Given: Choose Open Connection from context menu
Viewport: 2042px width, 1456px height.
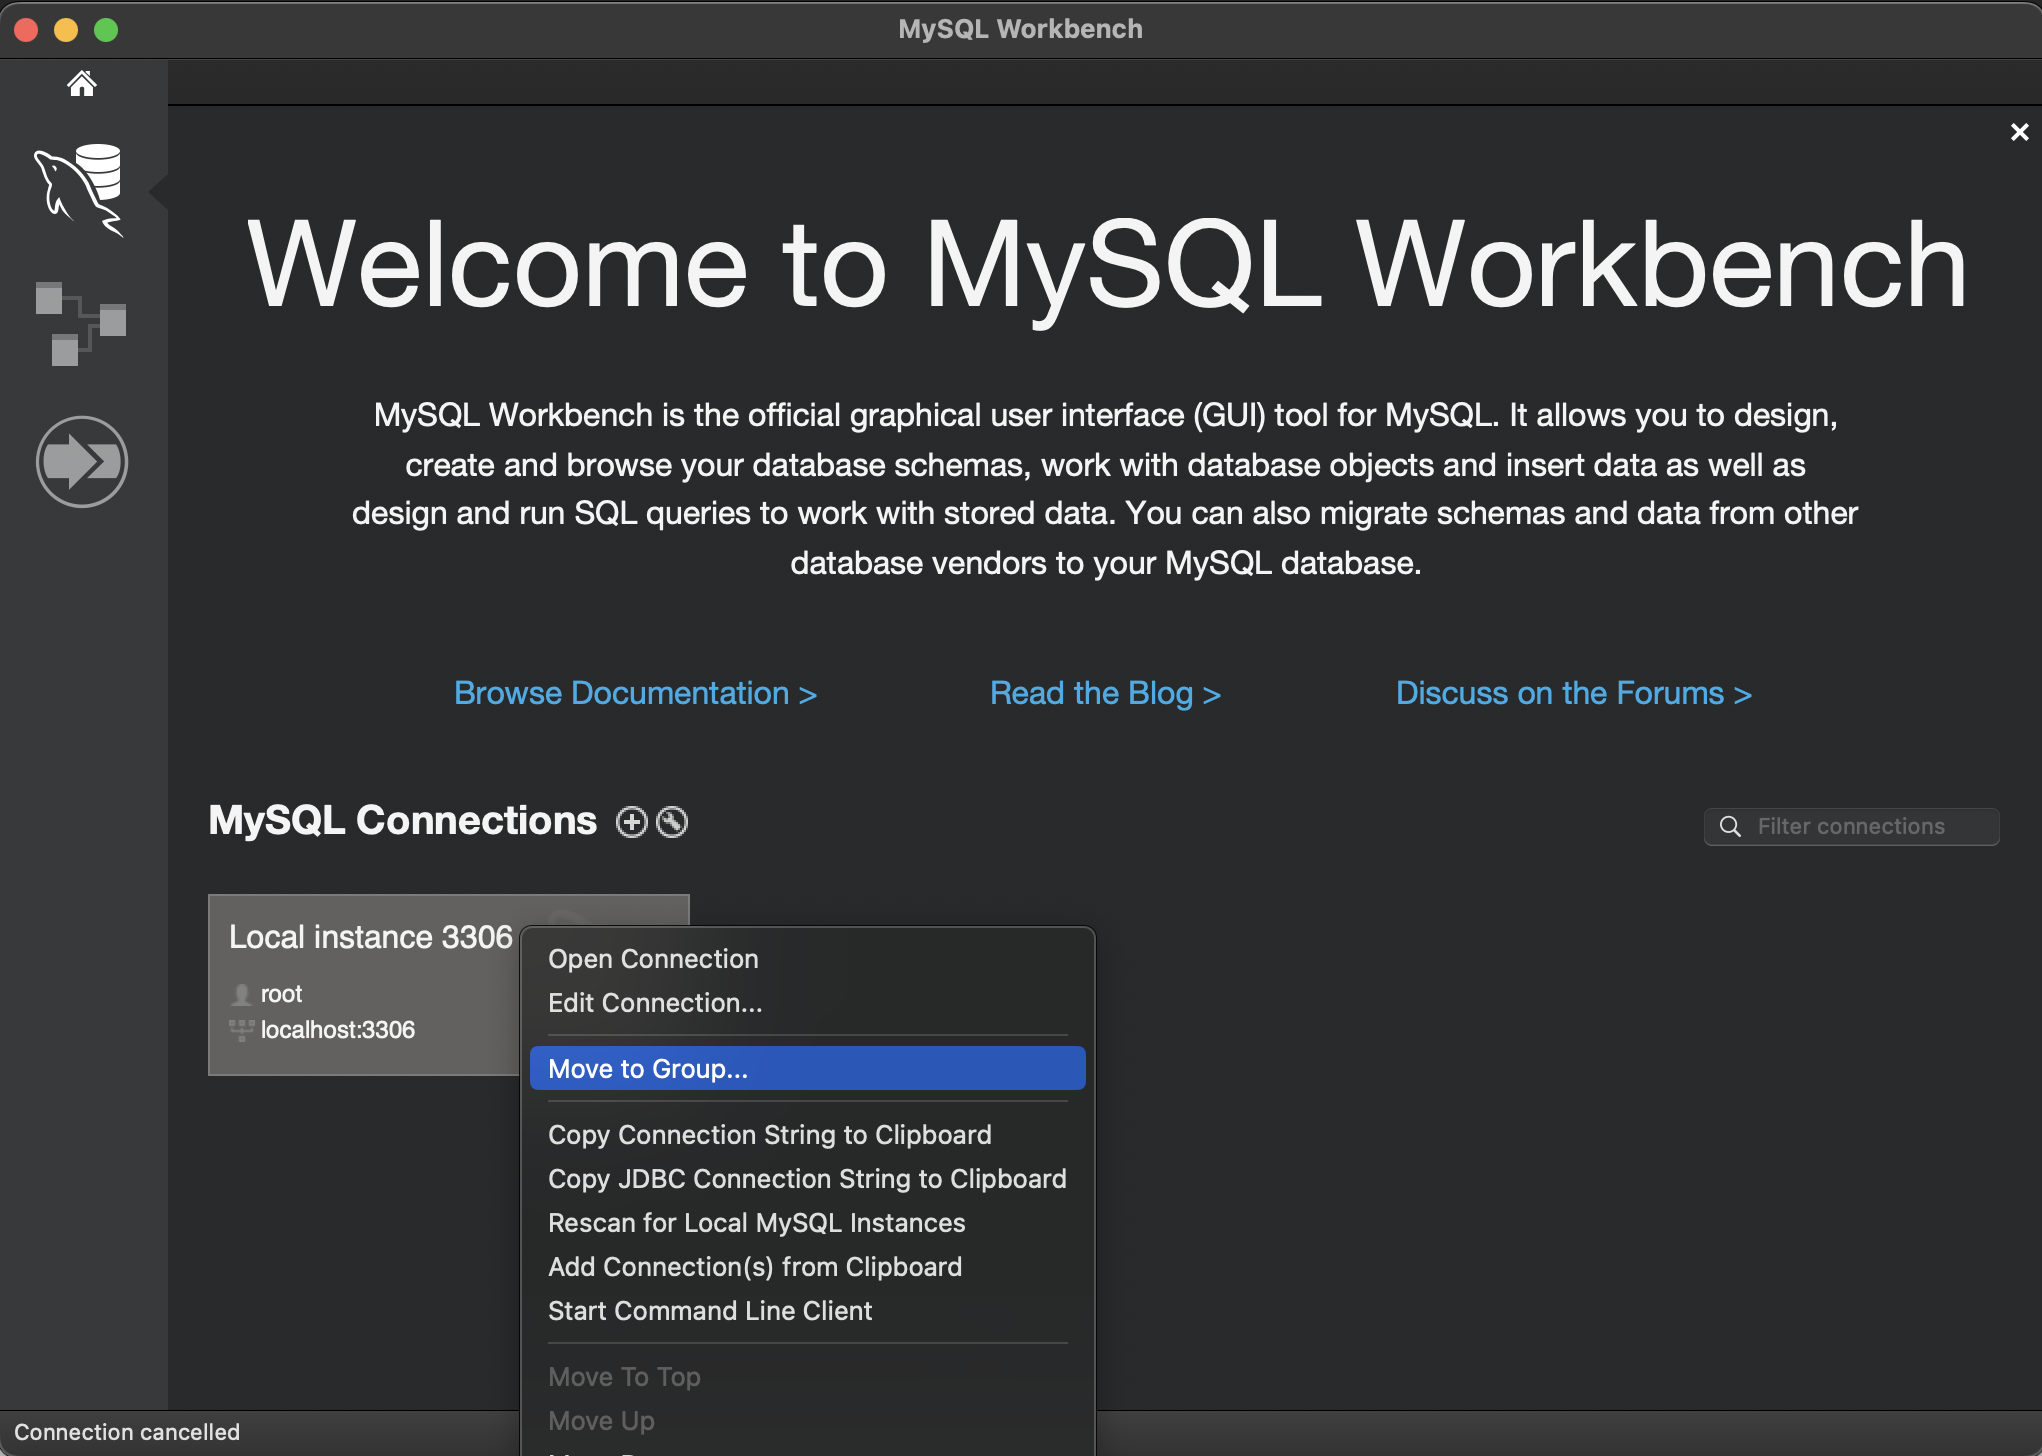Looking at the screenshot, I should [653, 958].
